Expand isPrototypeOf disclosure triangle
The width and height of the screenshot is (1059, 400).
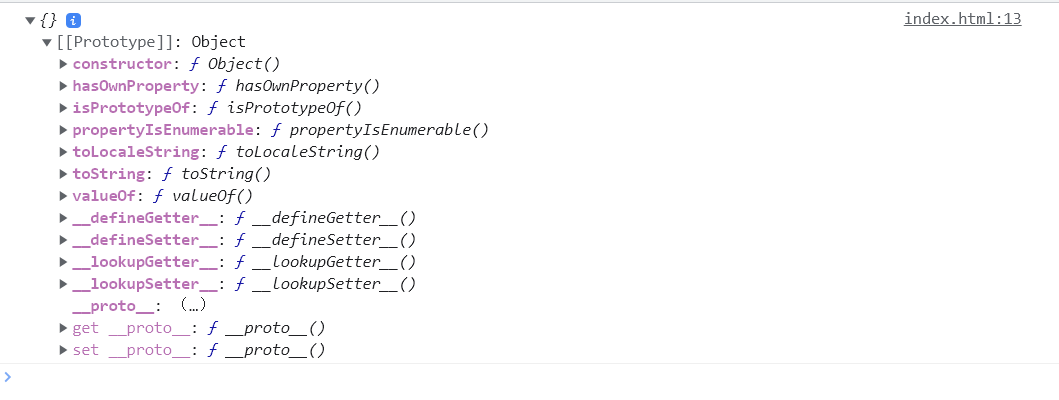tap(63, 107)
